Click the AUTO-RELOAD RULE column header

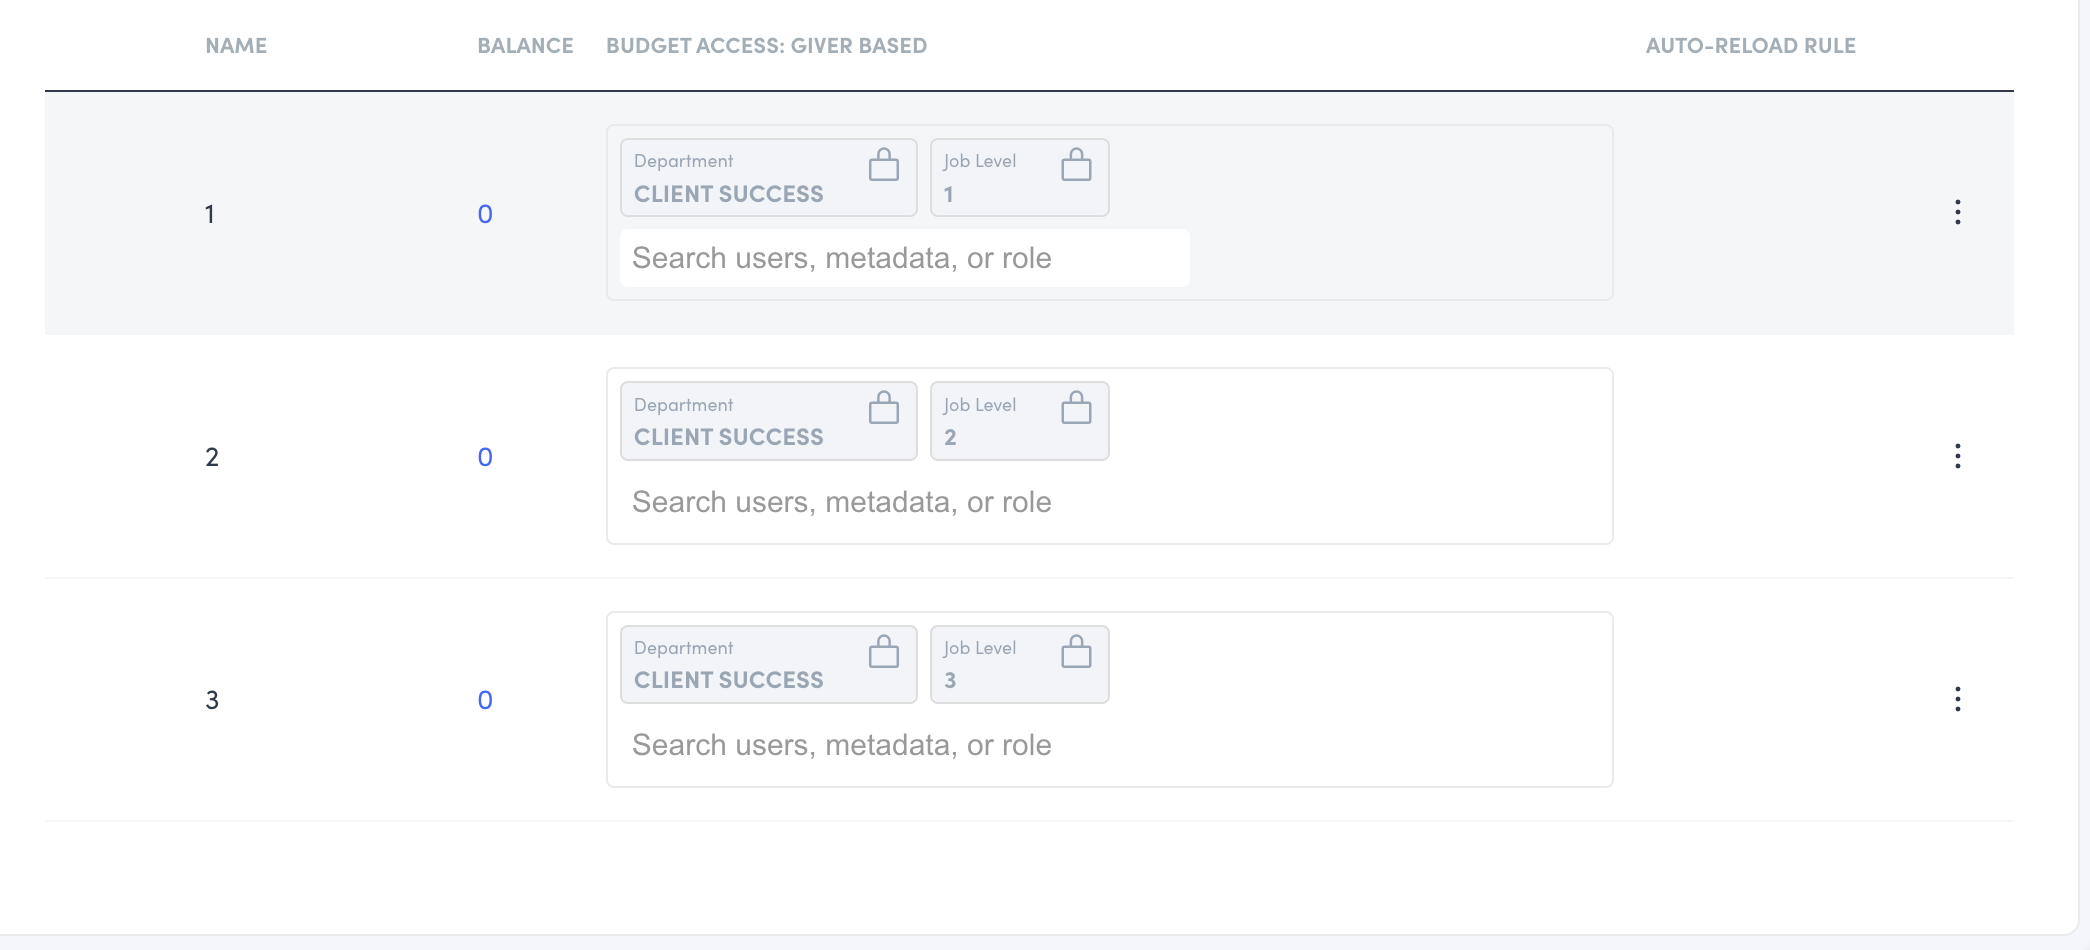coord(1750,46)
